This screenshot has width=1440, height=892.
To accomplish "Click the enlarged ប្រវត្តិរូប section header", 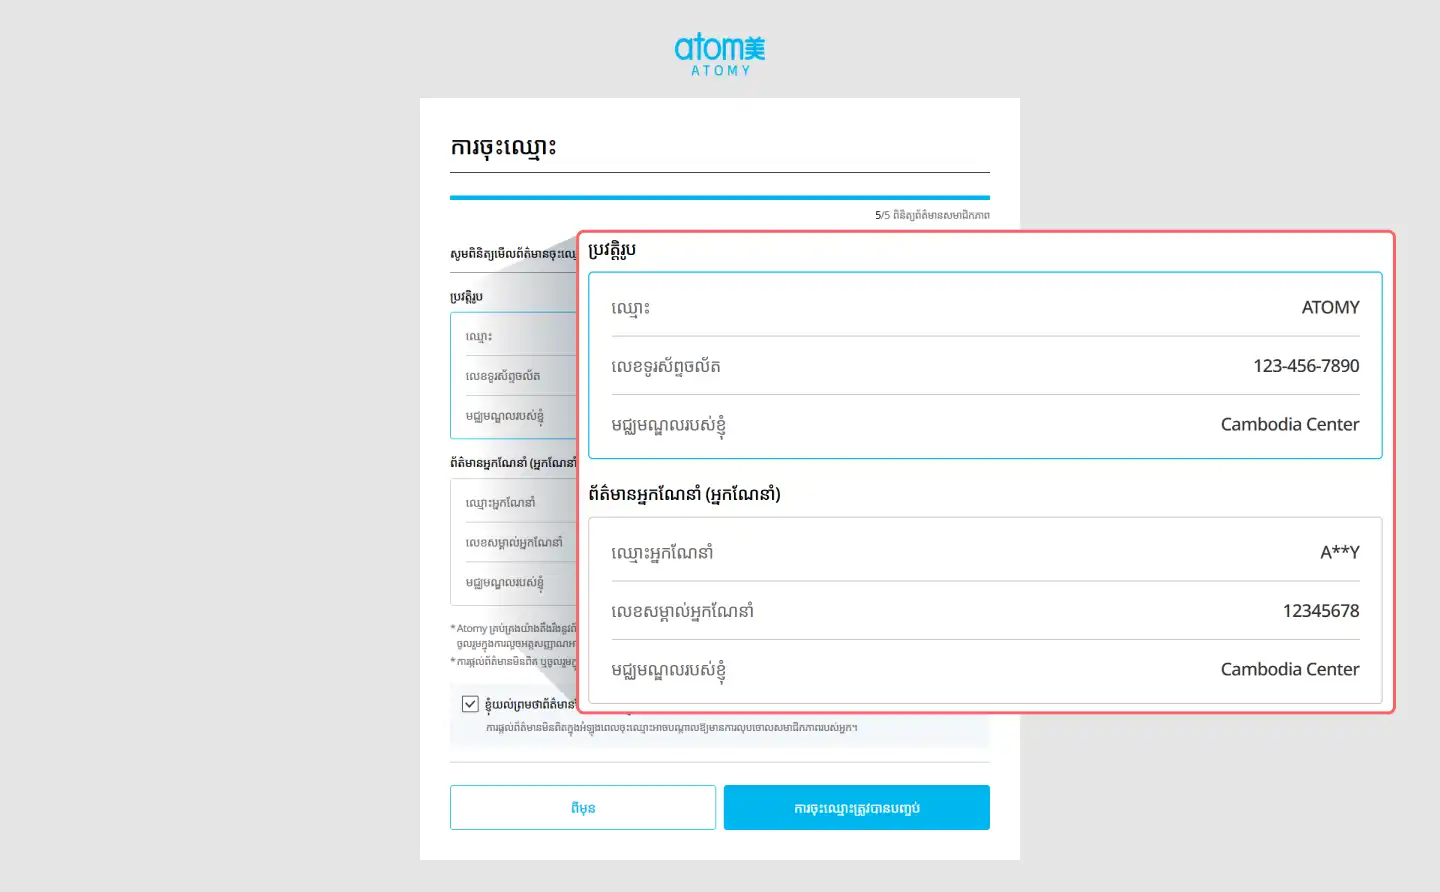I will [x=612, y=251].
